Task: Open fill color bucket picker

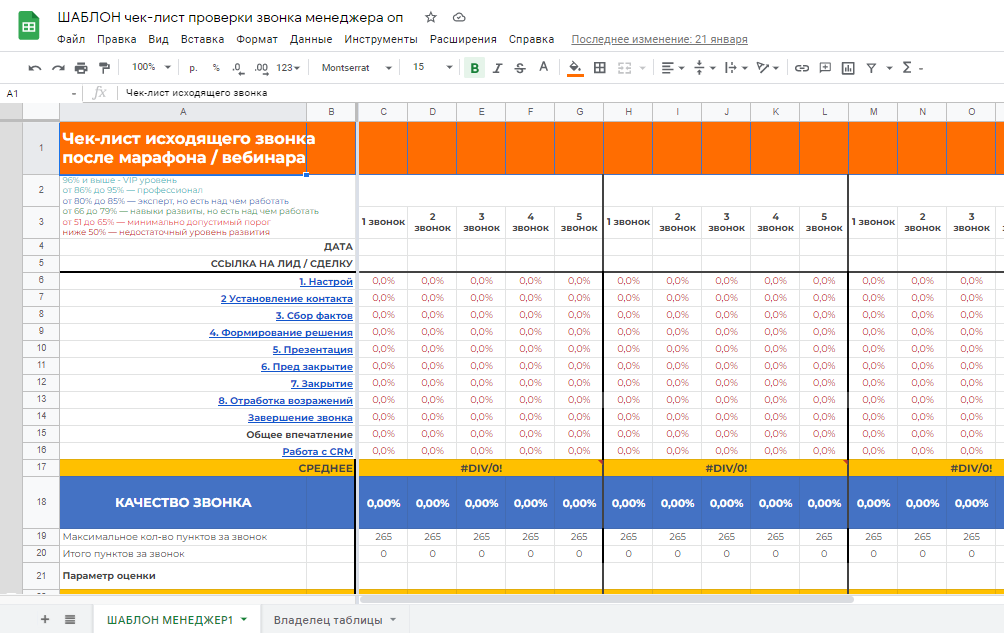Action: coord(575,68)
